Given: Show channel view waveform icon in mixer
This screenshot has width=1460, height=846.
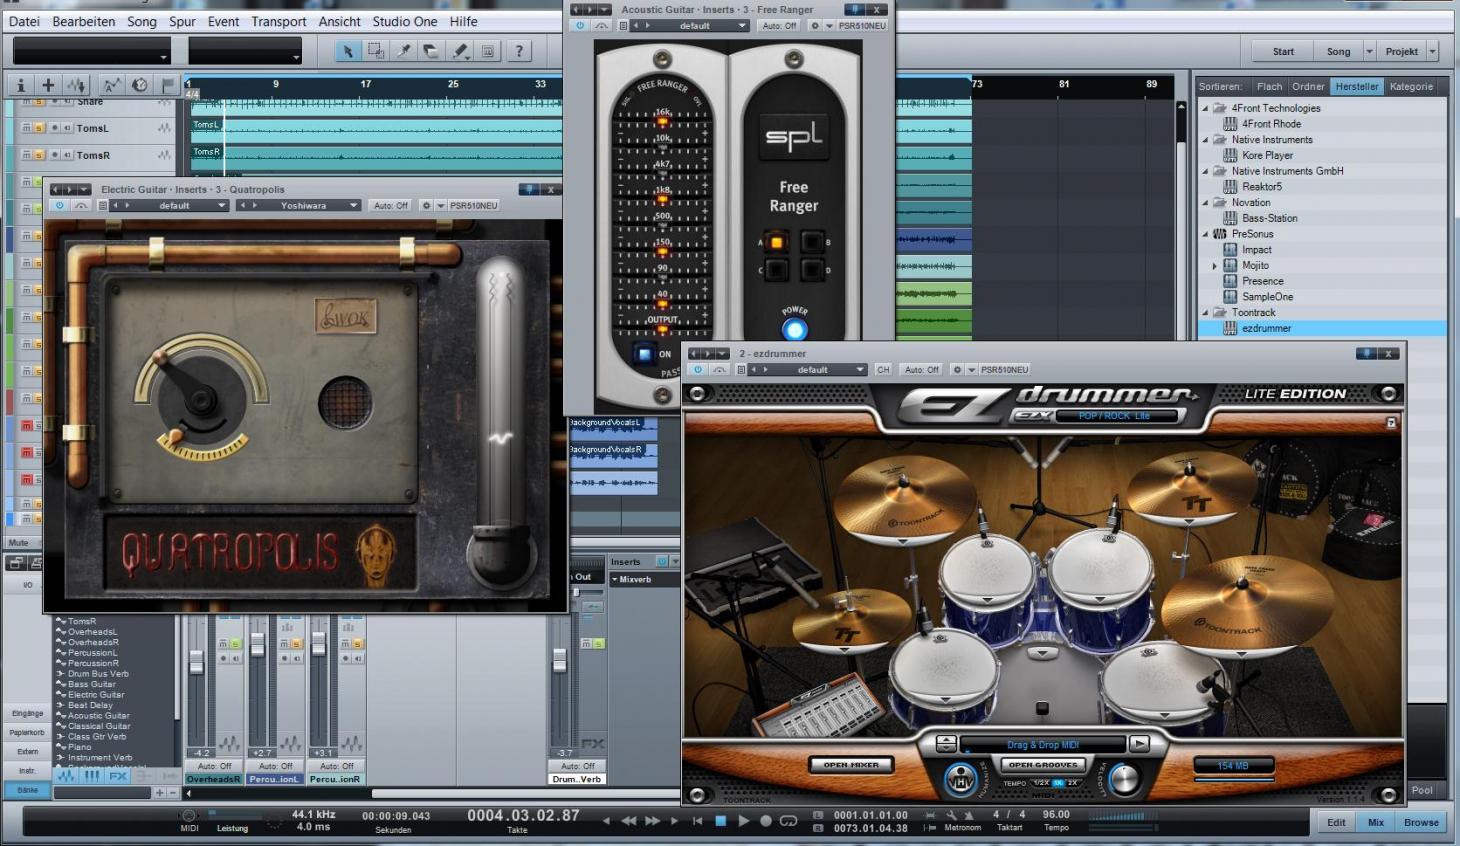Looking at the screenshot, I should (66, 775).
